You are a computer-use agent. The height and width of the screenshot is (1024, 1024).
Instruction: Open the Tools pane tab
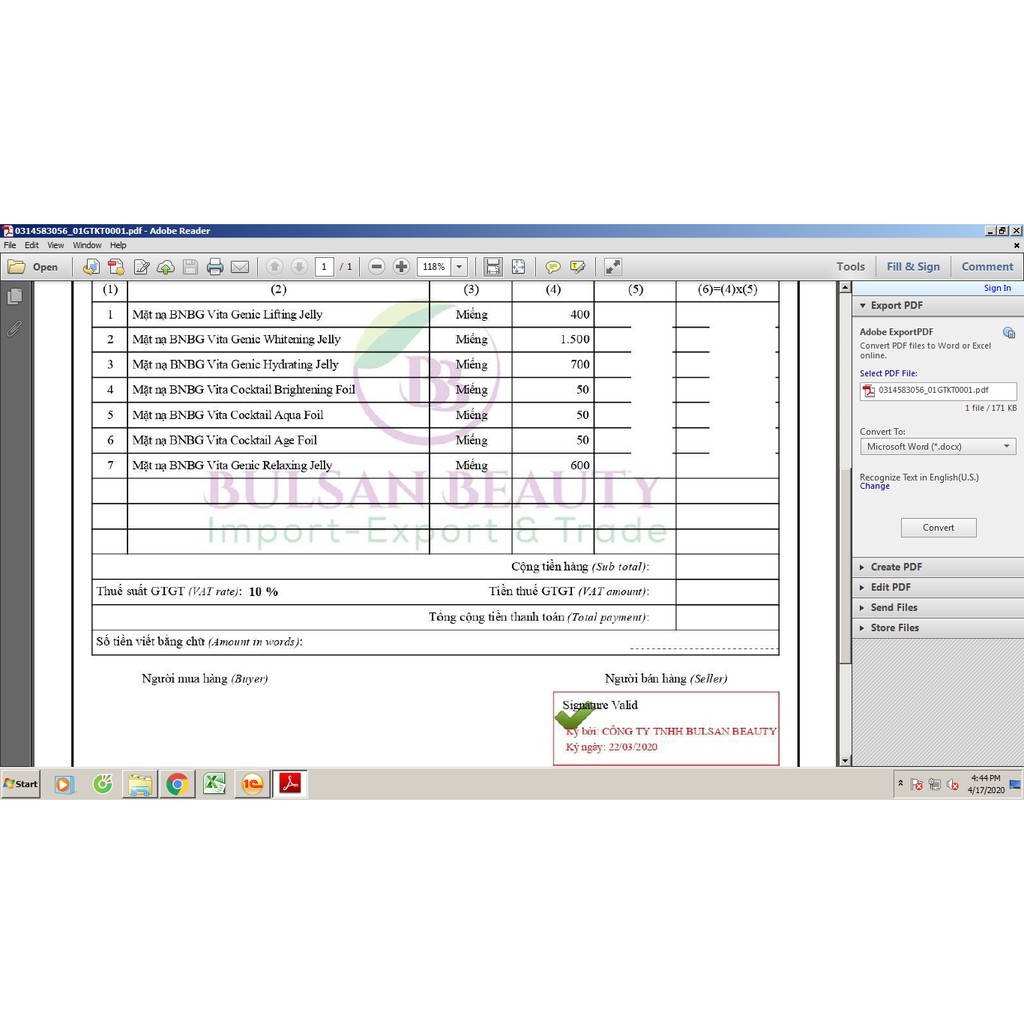point(850,266)
